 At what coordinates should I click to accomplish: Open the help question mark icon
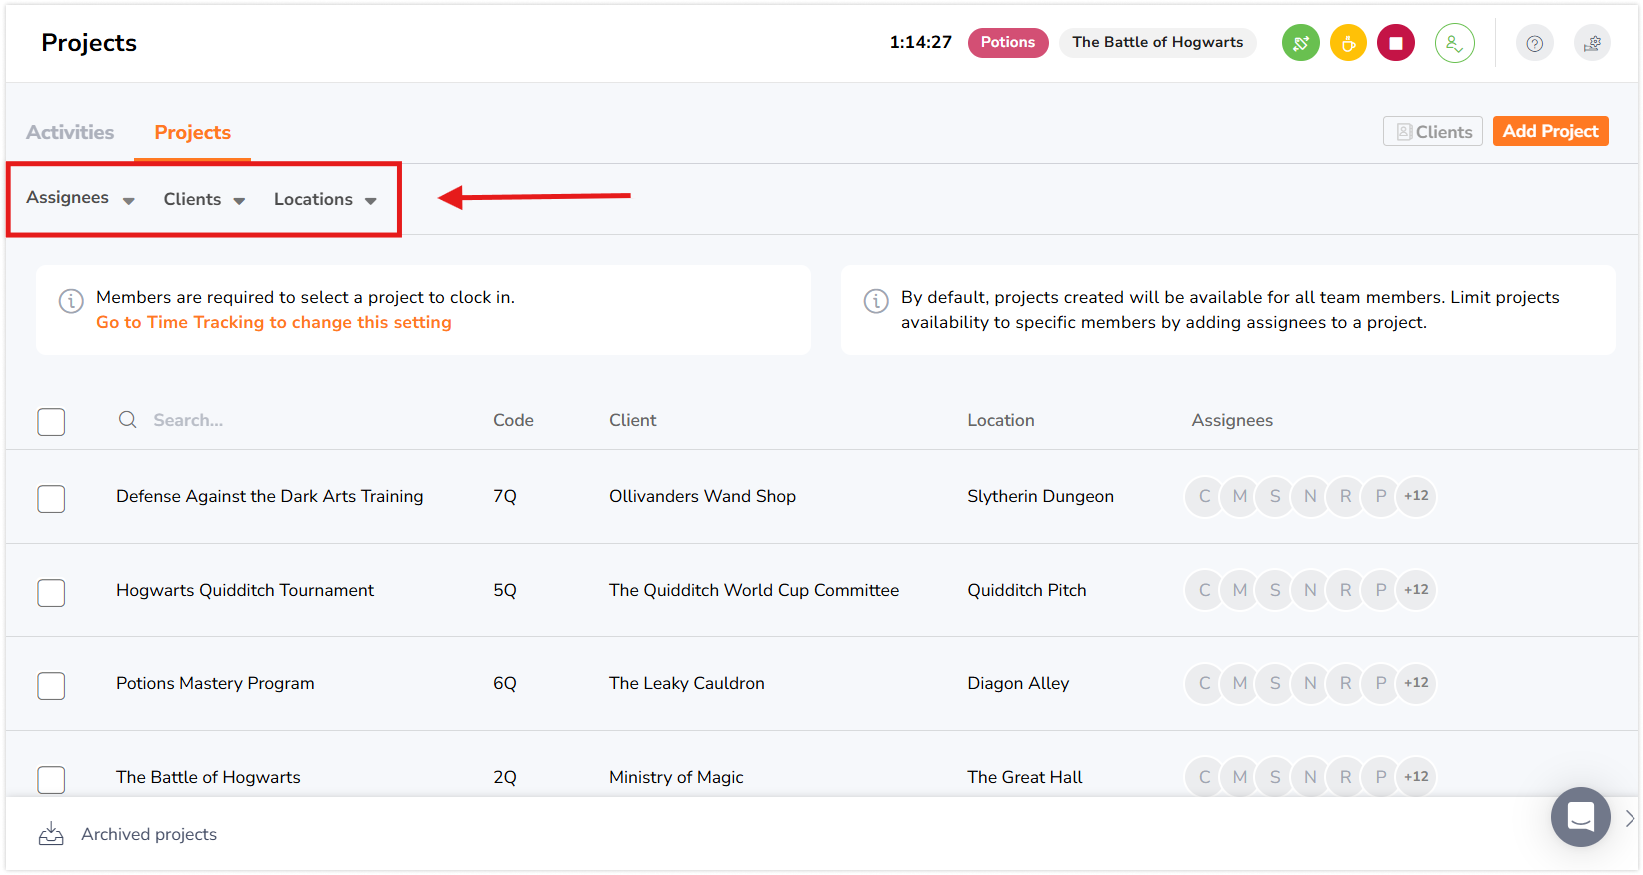tap(1534, 43)
